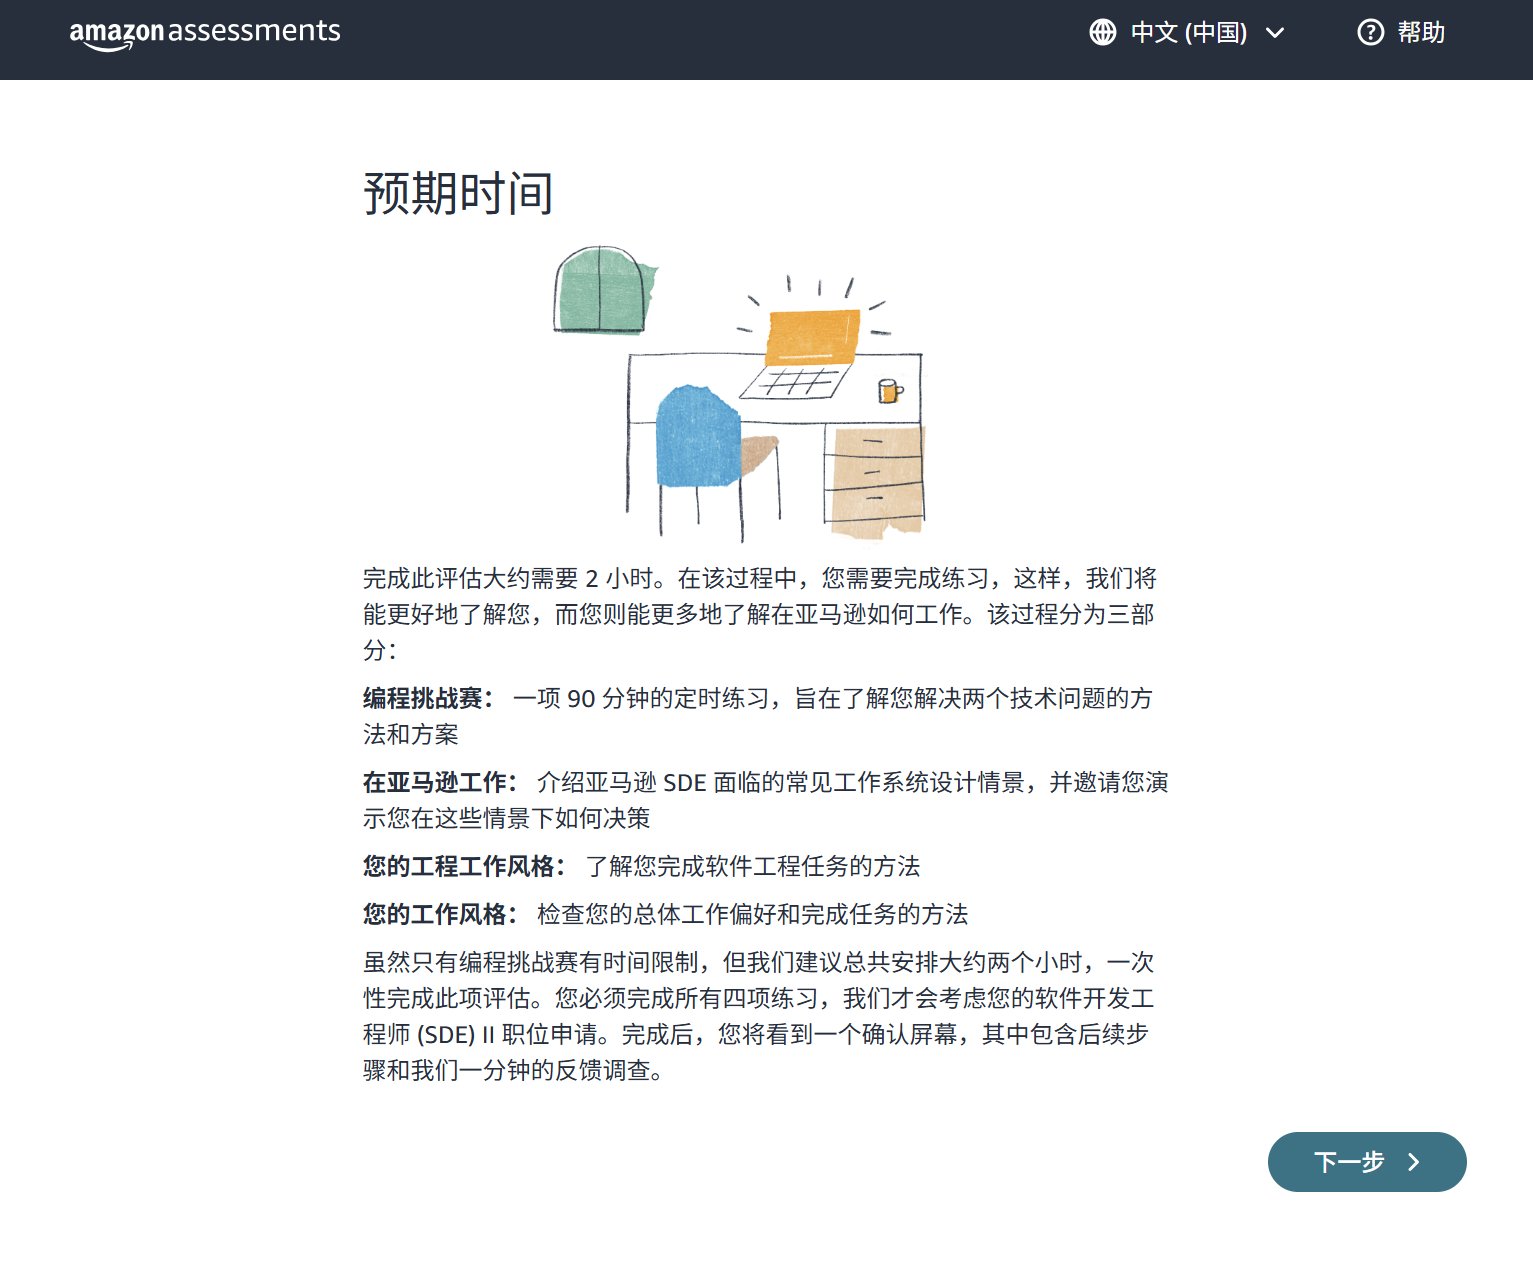Image resolution: width=1533 pixels, height=1263 pixels.
Task: Click the orange laptop in the illustration
Action: (812, 338)
